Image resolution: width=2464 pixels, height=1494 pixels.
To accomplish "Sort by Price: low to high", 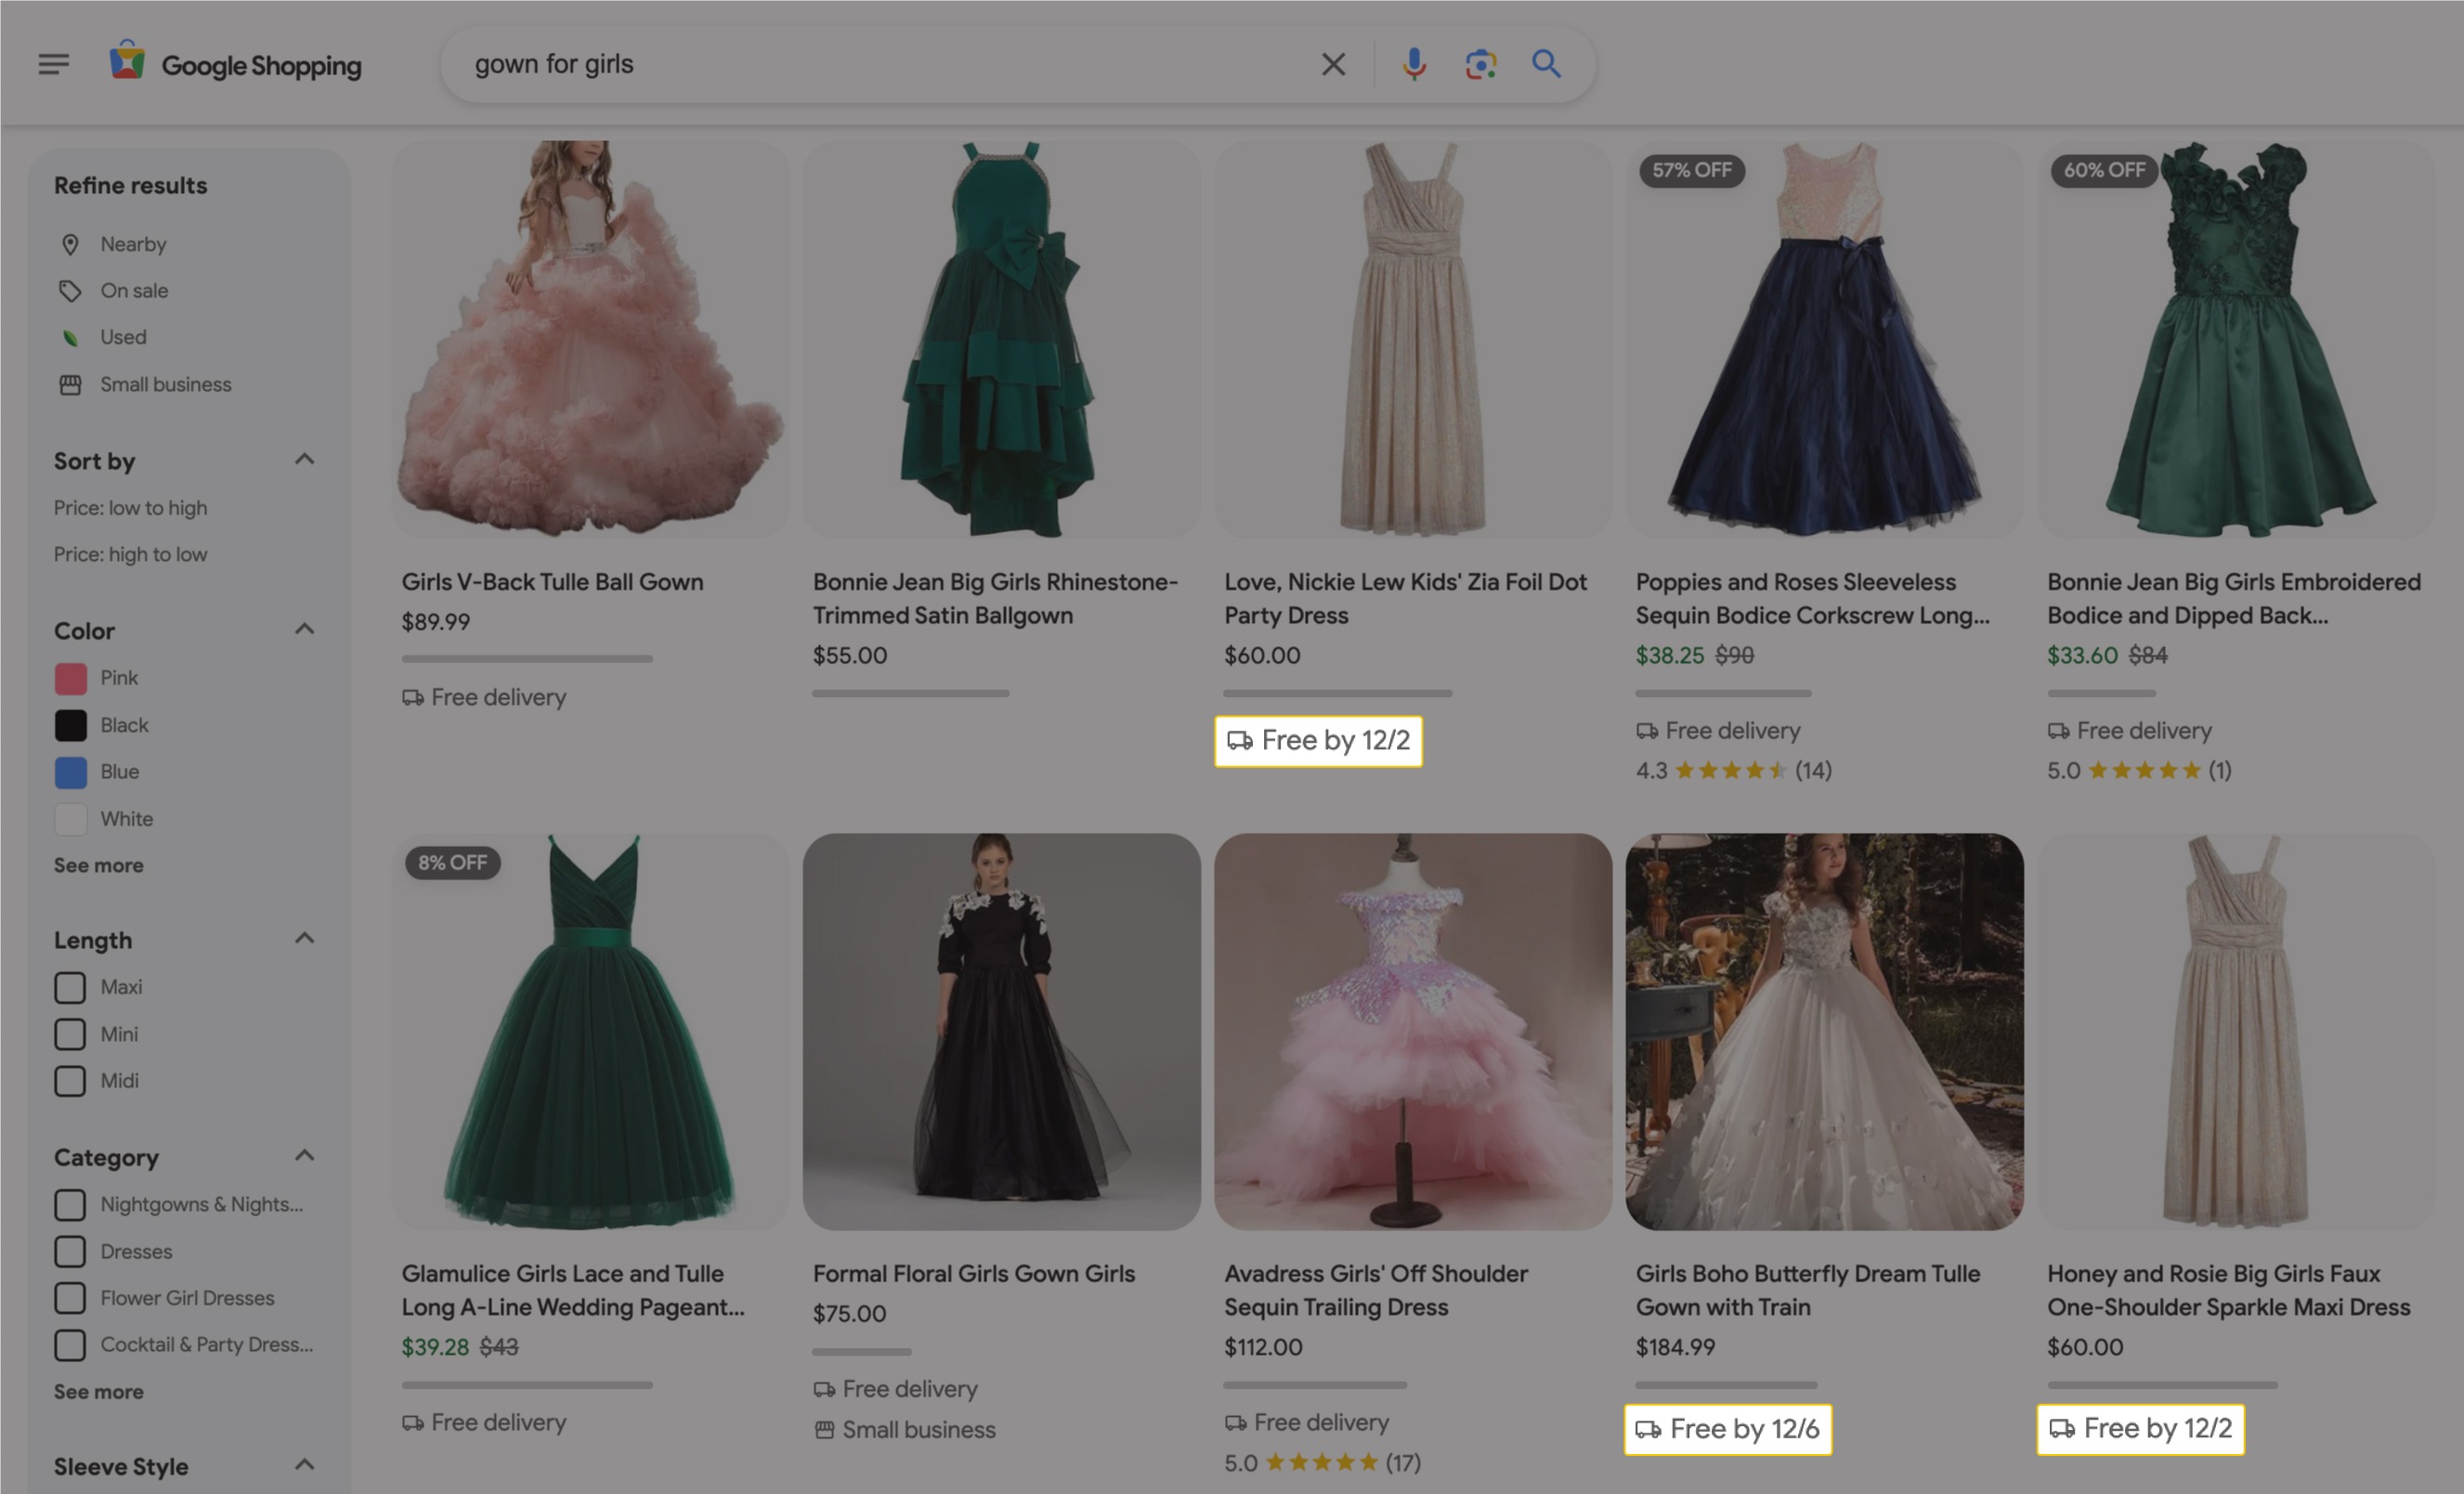I will coord(130,508).
